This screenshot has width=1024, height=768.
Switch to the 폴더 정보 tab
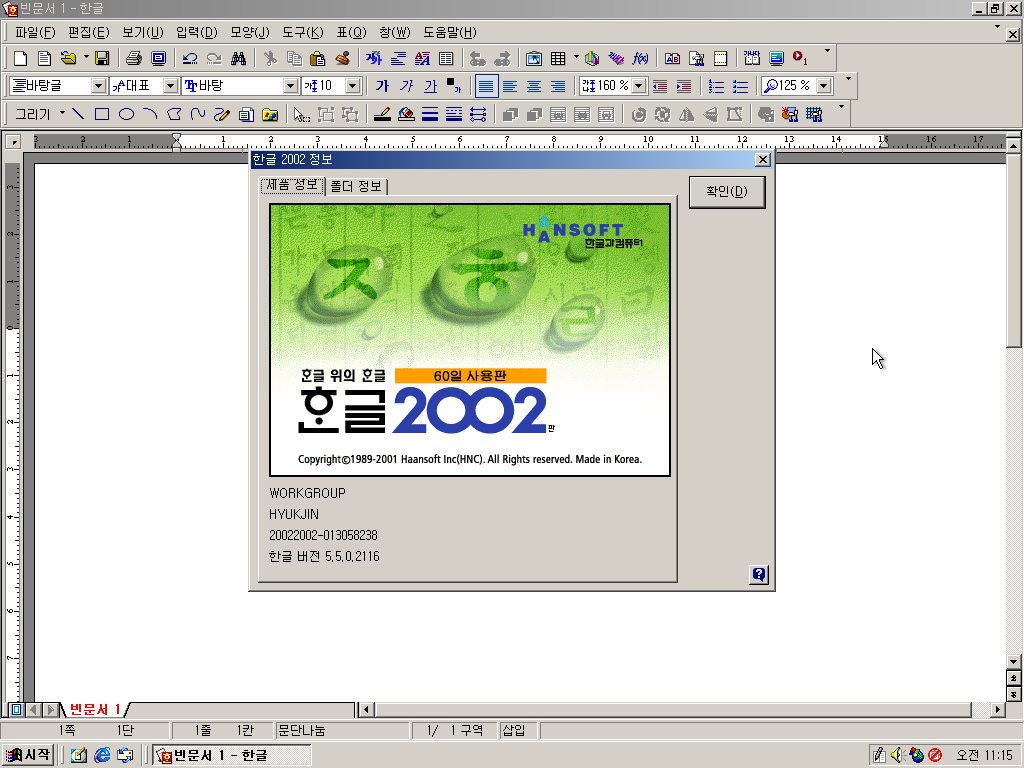click(356, 186)
